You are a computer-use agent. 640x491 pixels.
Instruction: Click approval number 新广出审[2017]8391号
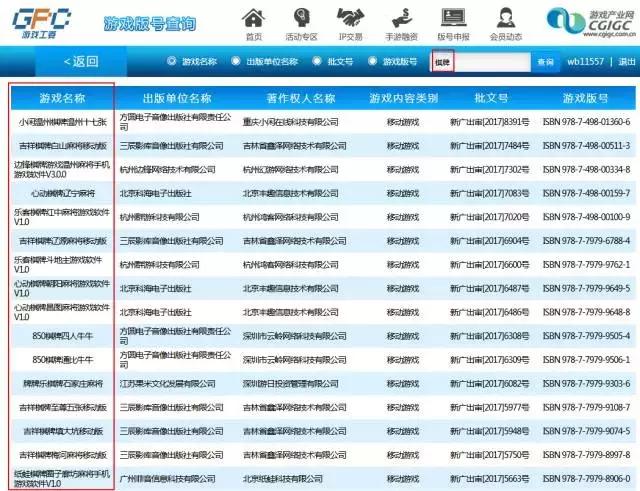[x=489, y=122]
